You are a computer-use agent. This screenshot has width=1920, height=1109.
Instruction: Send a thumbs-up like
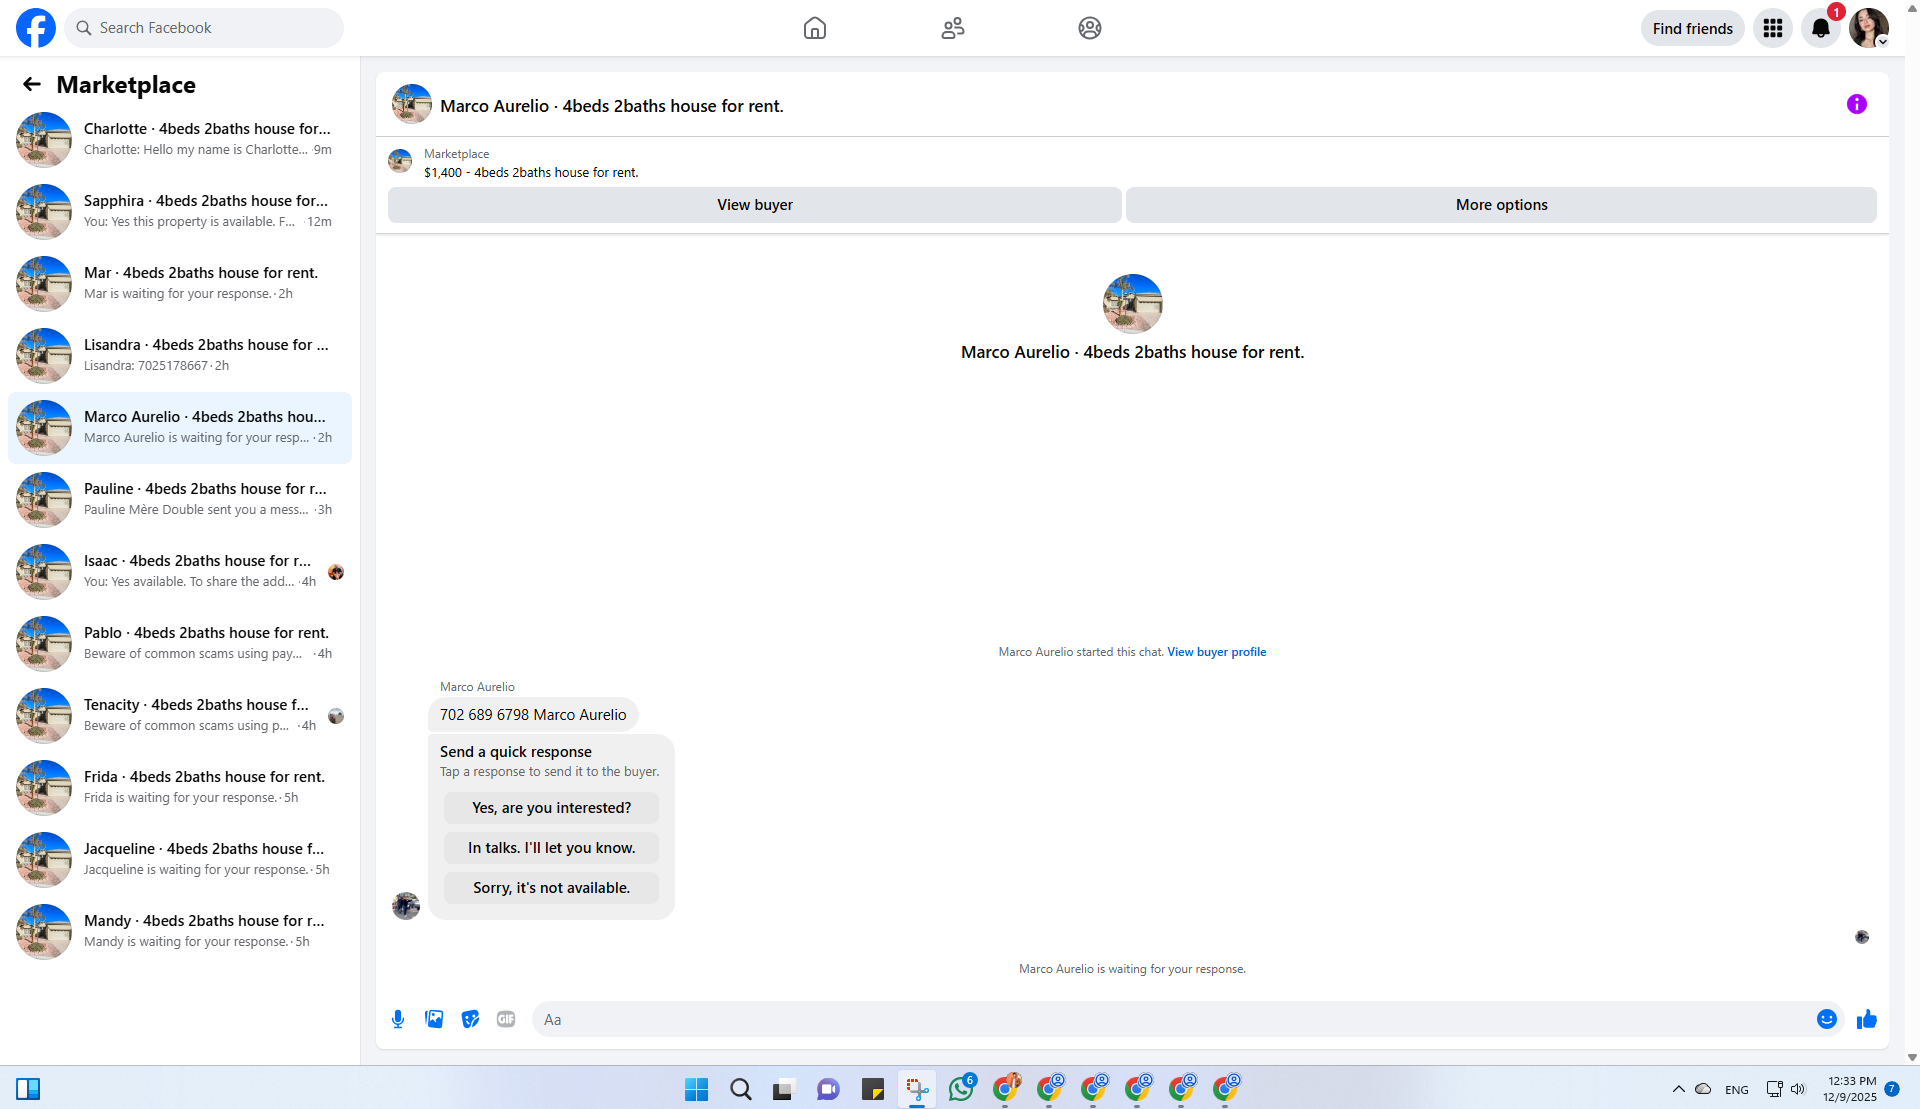click(1867, 1019)
